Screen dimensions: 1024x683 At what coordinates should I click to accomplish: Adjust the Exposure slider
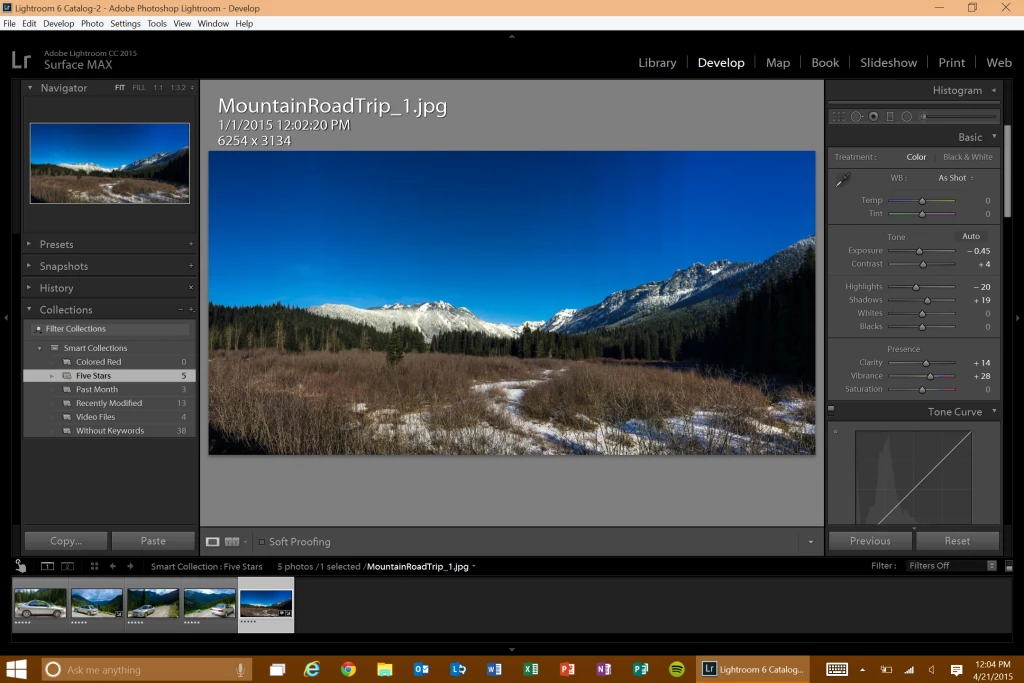click(921, 251)
